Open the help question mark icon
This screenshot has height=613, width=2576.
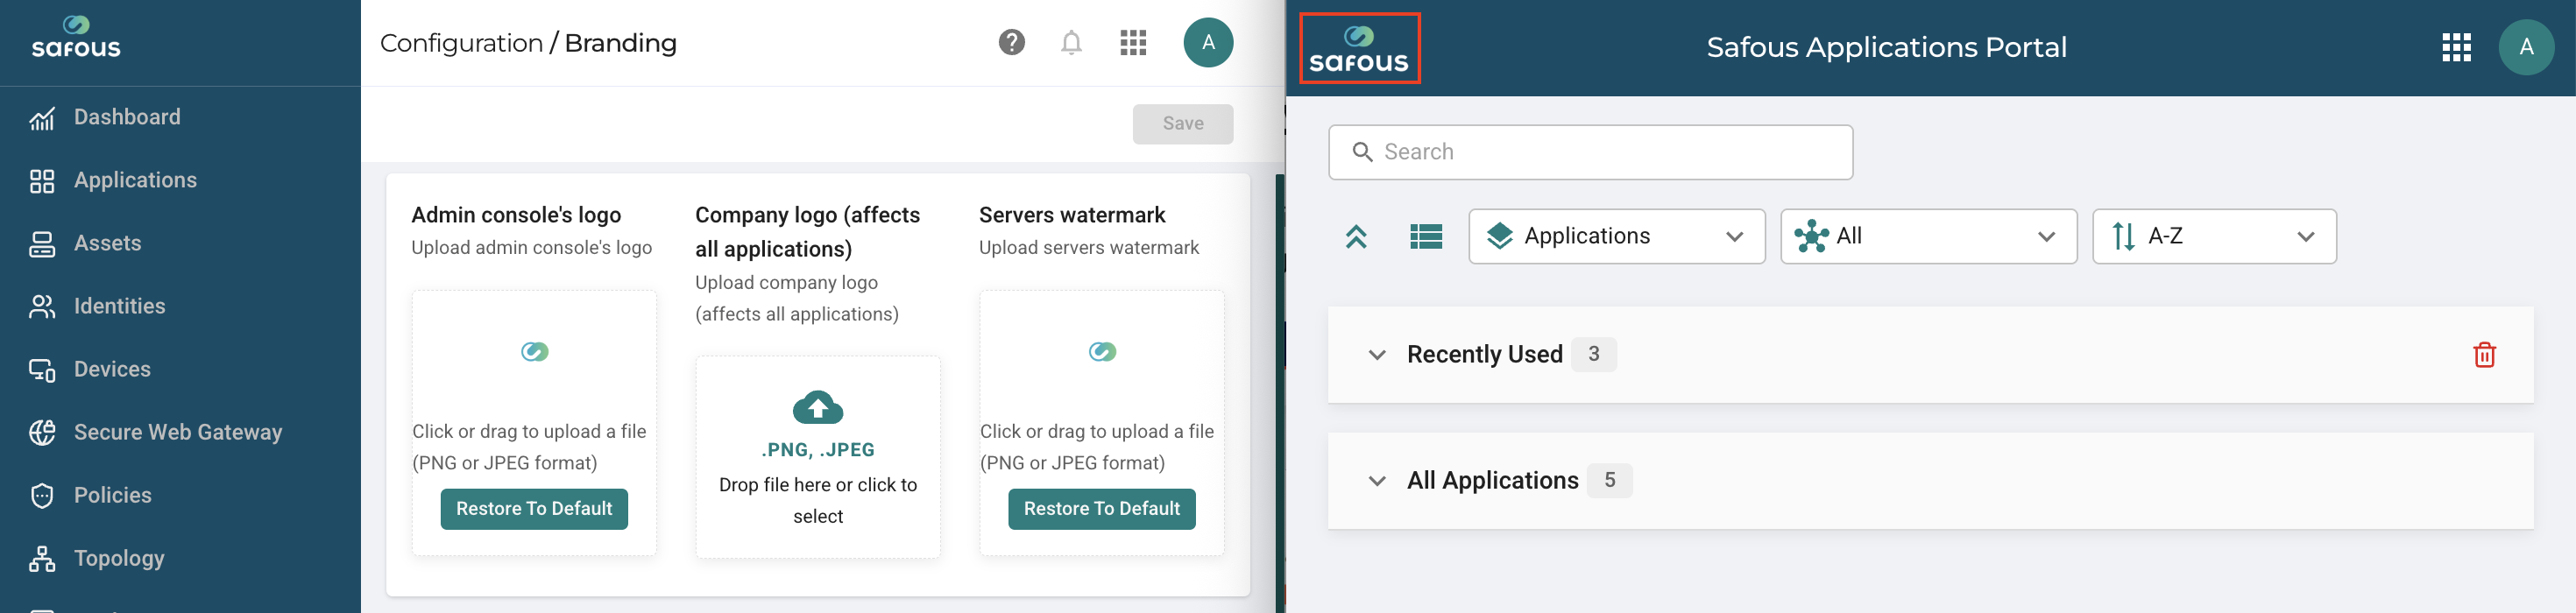pyautogui.click(x=1011, y=43)
